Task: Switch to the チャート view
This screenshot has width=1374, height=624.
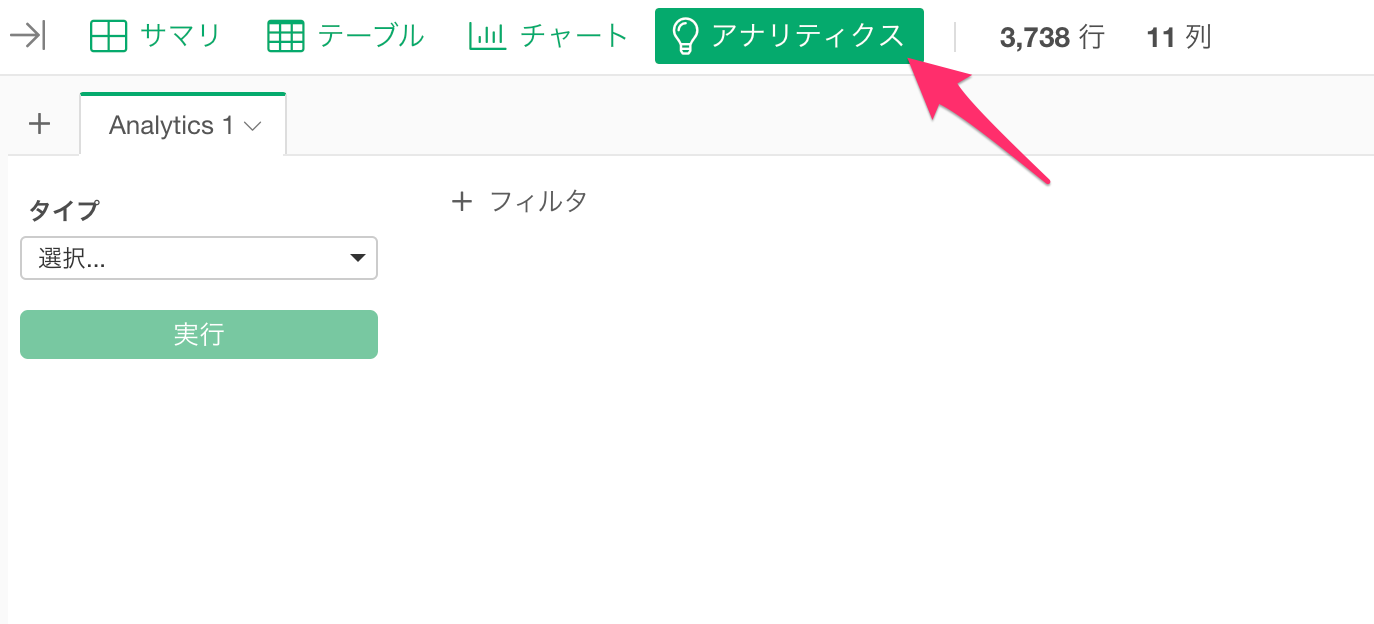Action: click(549, 37)
